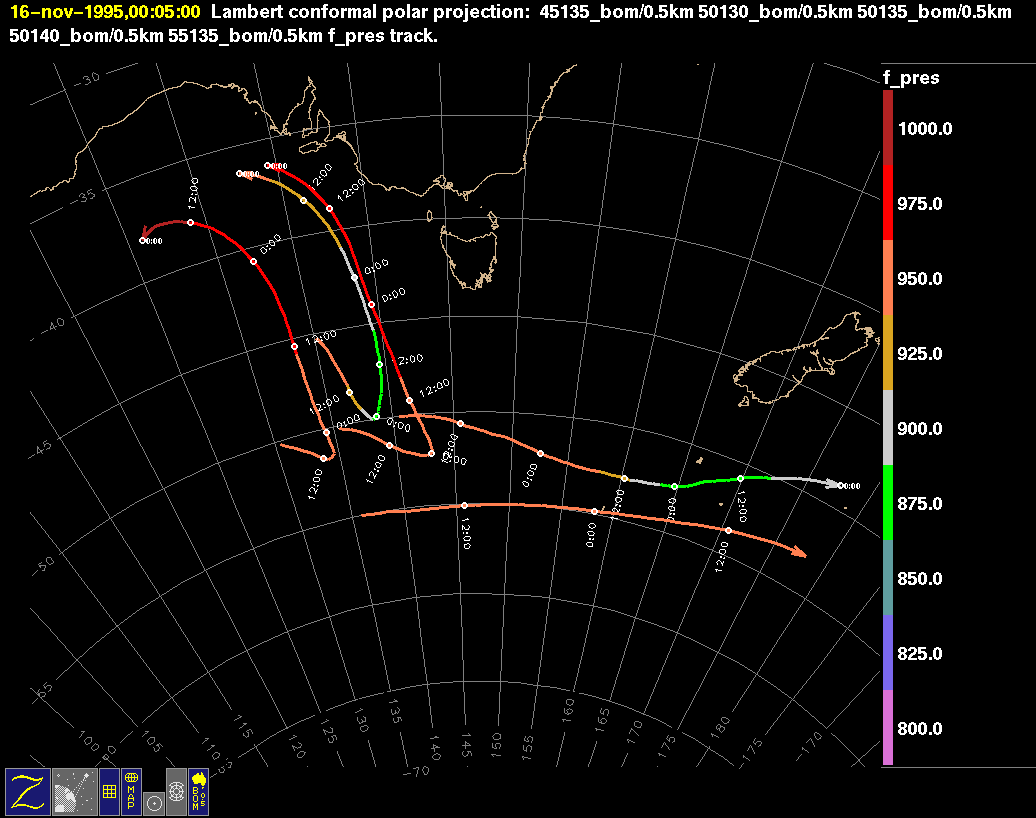Click the green 875.0 legend color segment
Screen dimensions: 1036x818
click(x=888, y=502)
